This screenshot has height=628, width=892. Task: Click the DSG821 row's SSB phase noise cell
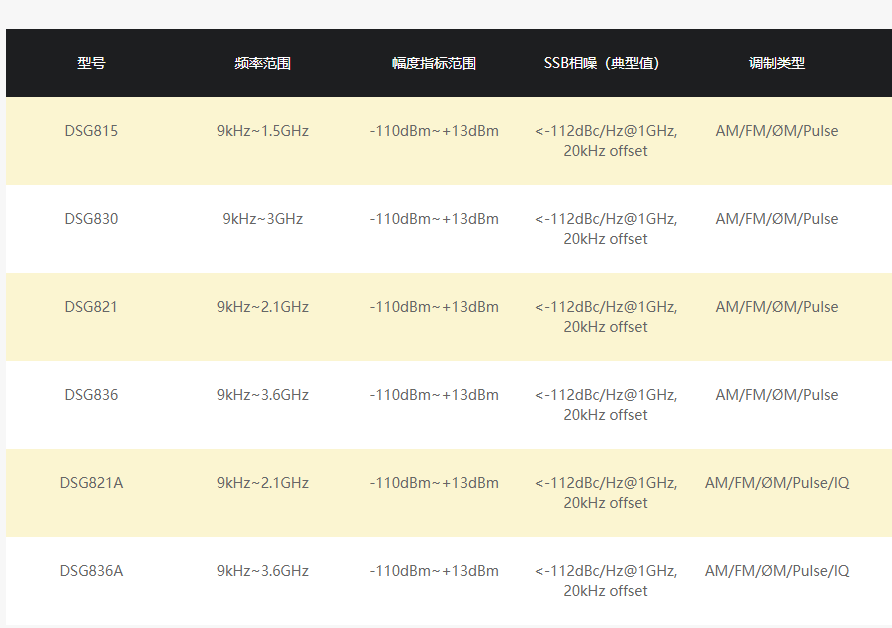pos(605,317)
